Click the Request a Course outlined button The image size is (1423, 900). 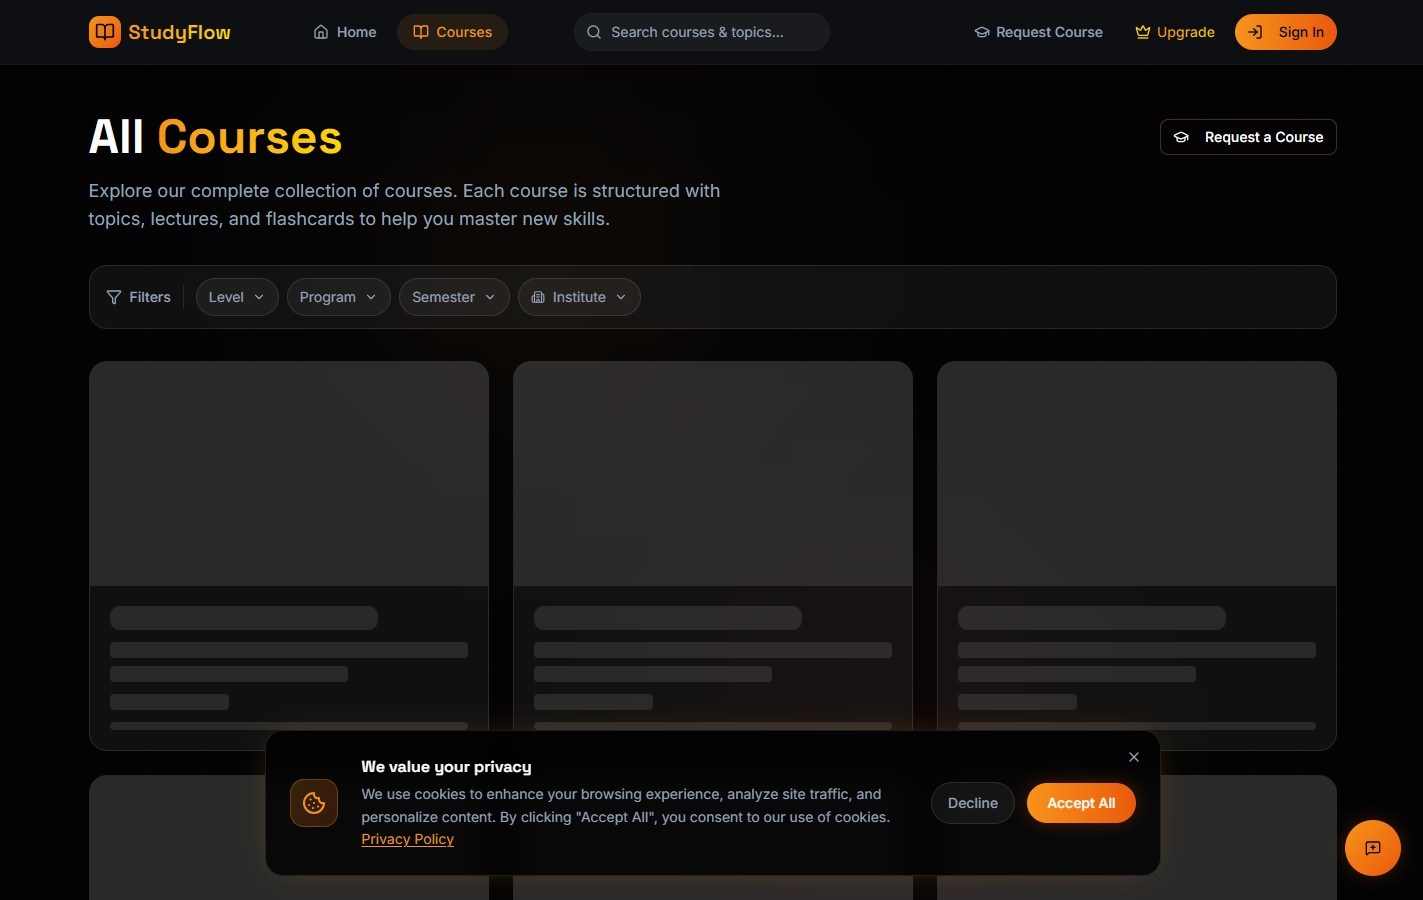(1248, 137)
